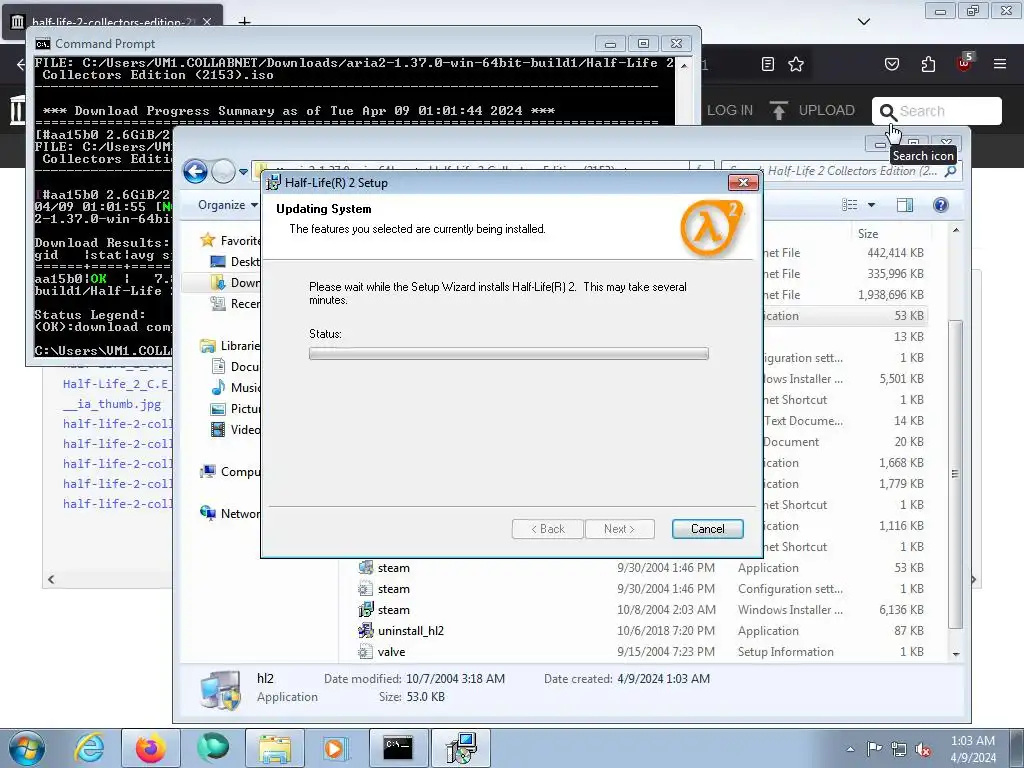Open the __ia_thumb.jpg file link

click(x=112, y=404)
